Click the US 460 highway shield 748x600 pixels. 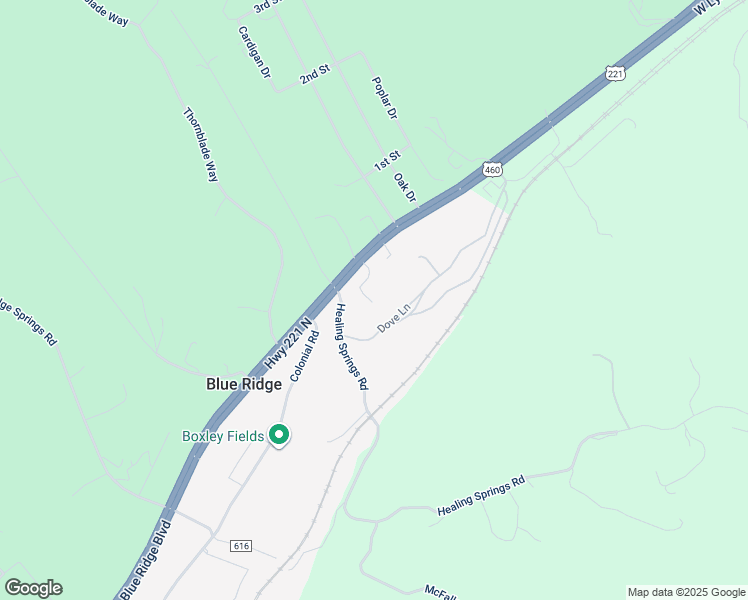click(x=492, y=170)
